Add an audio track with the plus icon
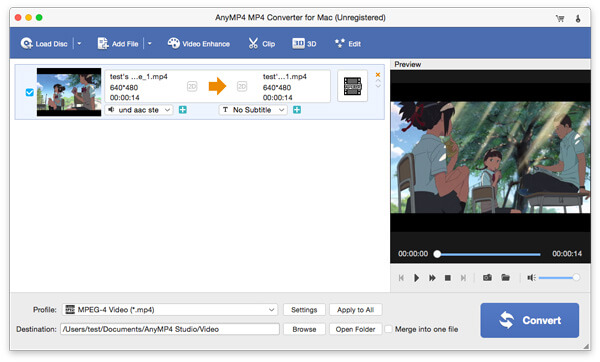 [183, 110]
